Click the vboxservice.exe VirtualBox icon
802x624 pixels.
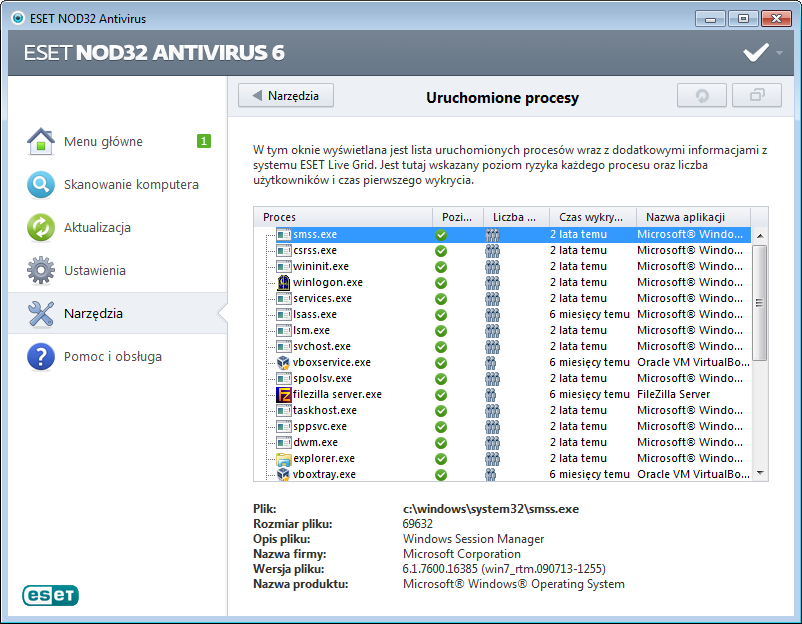(x=283, y=363)
